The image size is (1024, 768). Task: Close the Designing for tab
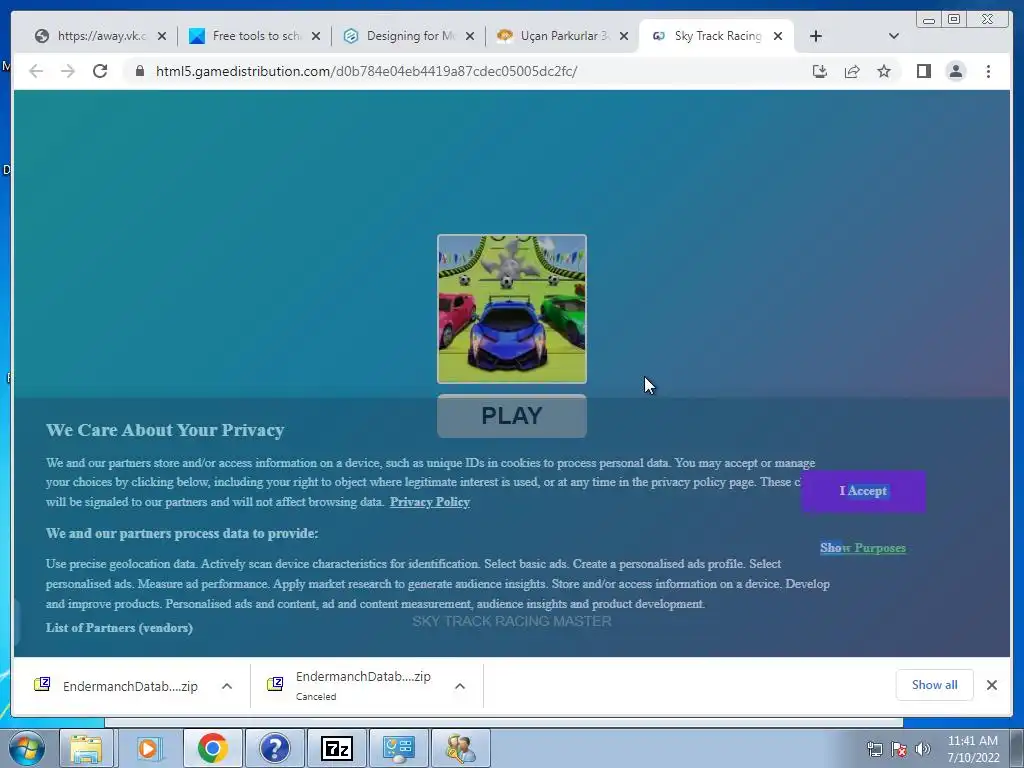pos(470,36)
